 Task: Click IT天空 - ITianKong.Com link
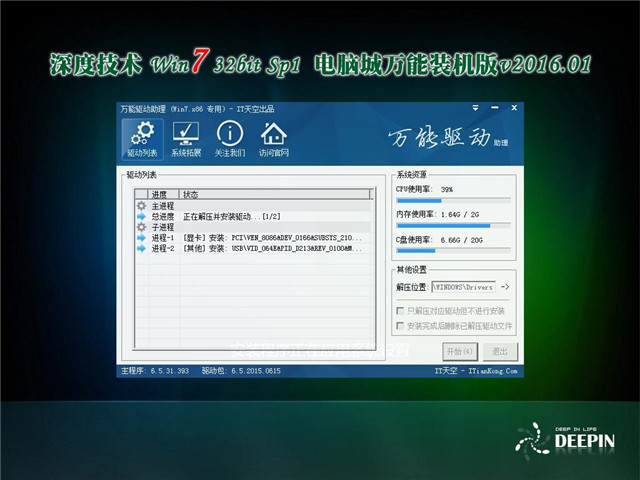476,371
